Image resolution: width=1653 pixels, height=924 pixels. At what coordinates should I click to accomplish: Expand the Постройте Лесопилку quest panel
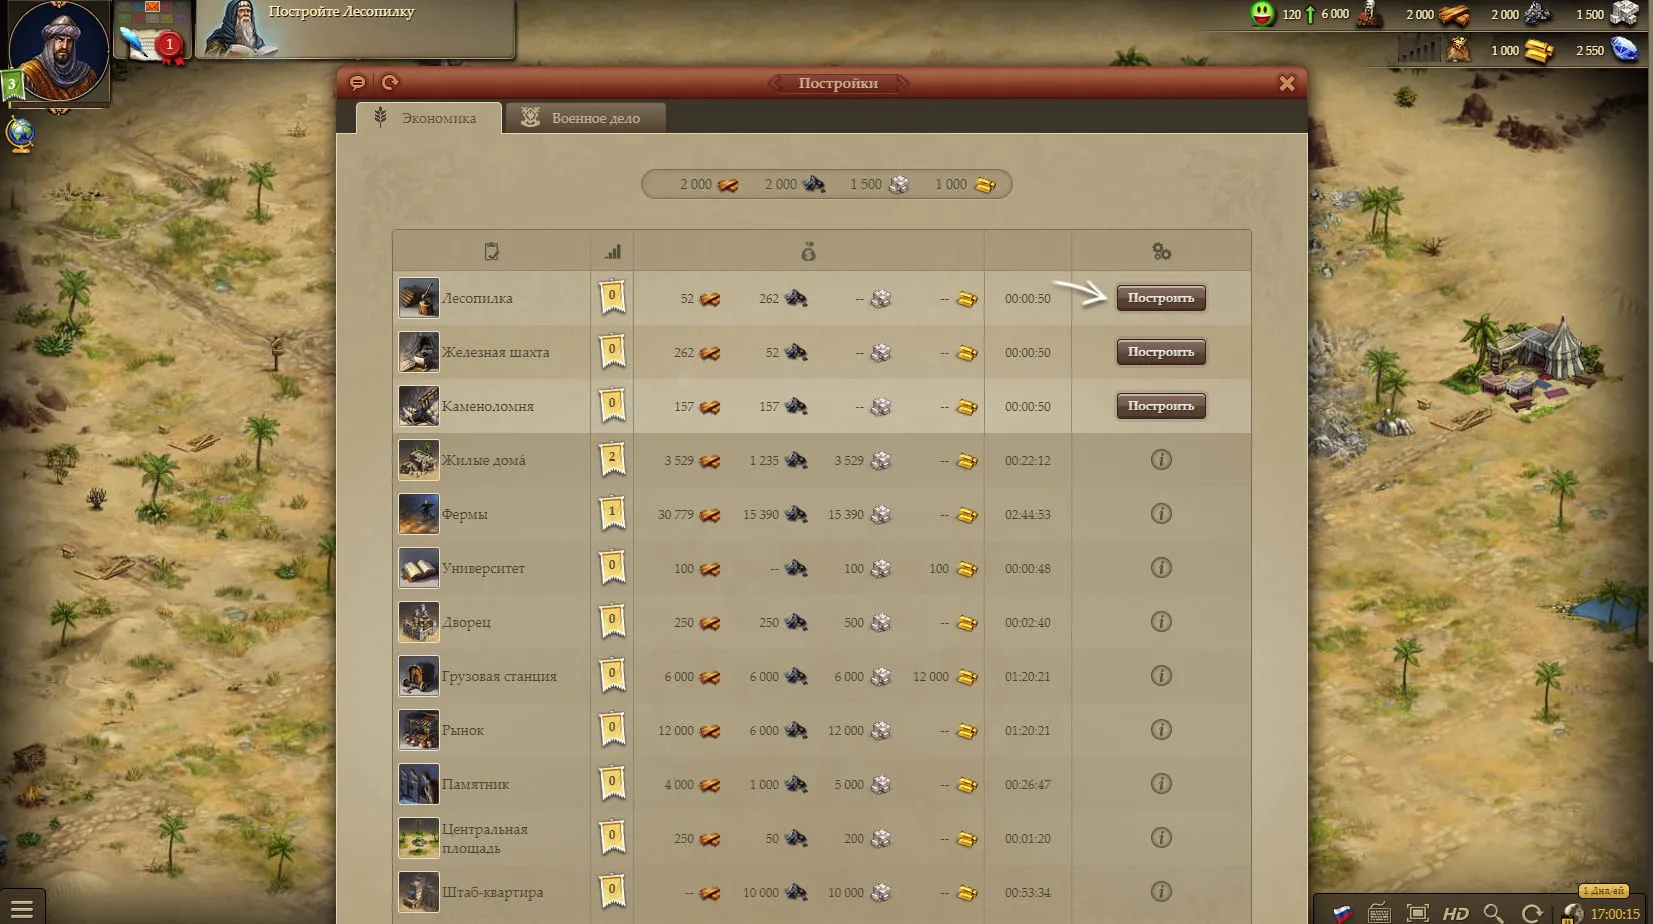tap(356, 29)
